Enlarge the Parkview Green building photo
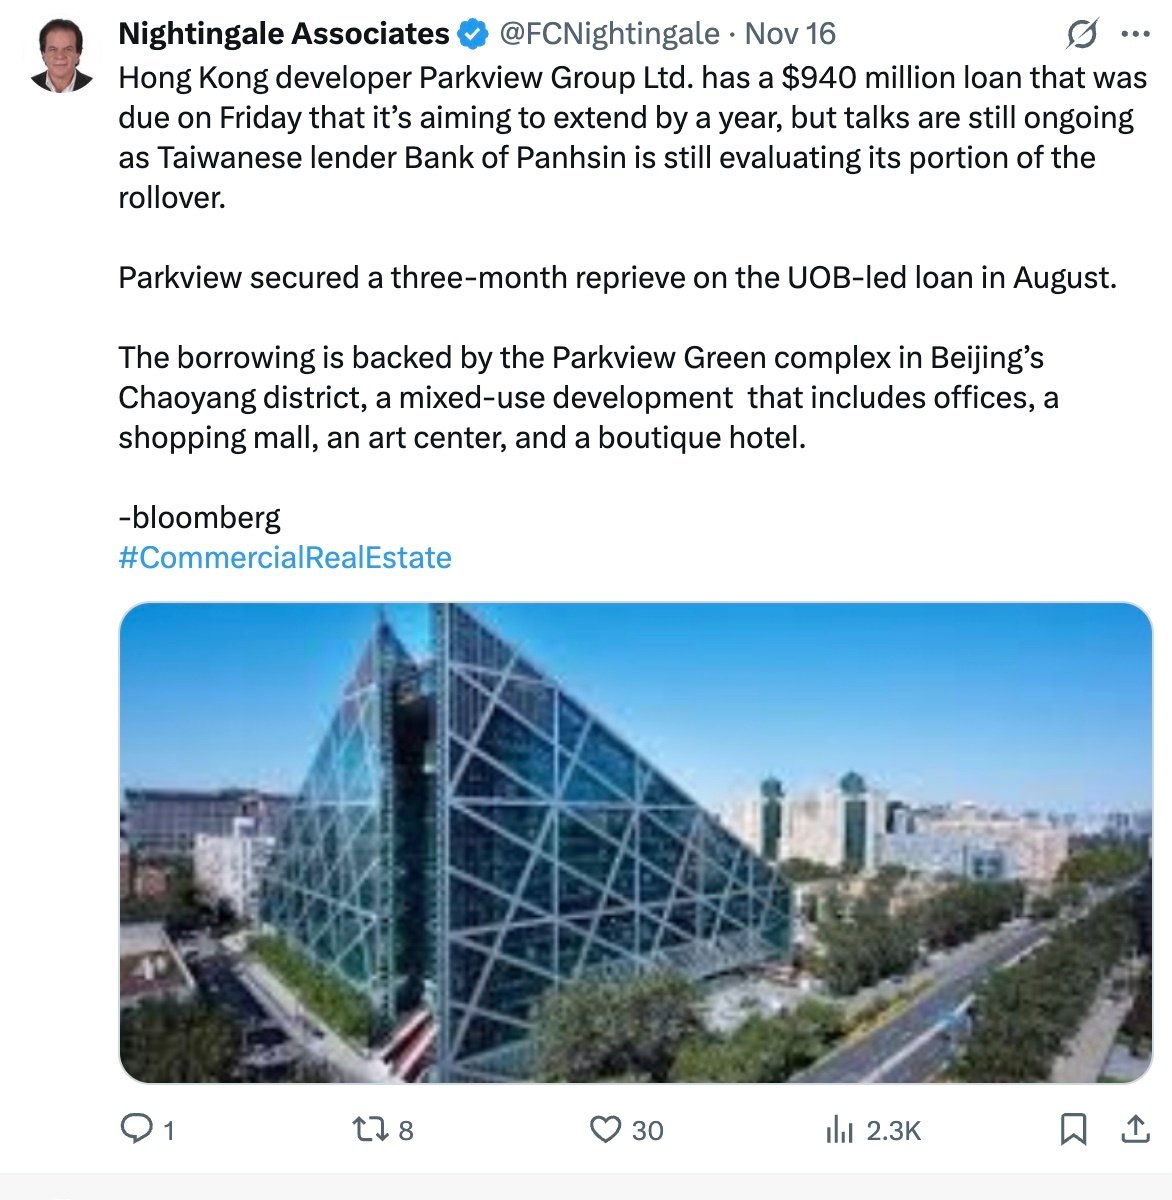The width and height of the screenshot is (1172, 1200). (x=635, y=842)
